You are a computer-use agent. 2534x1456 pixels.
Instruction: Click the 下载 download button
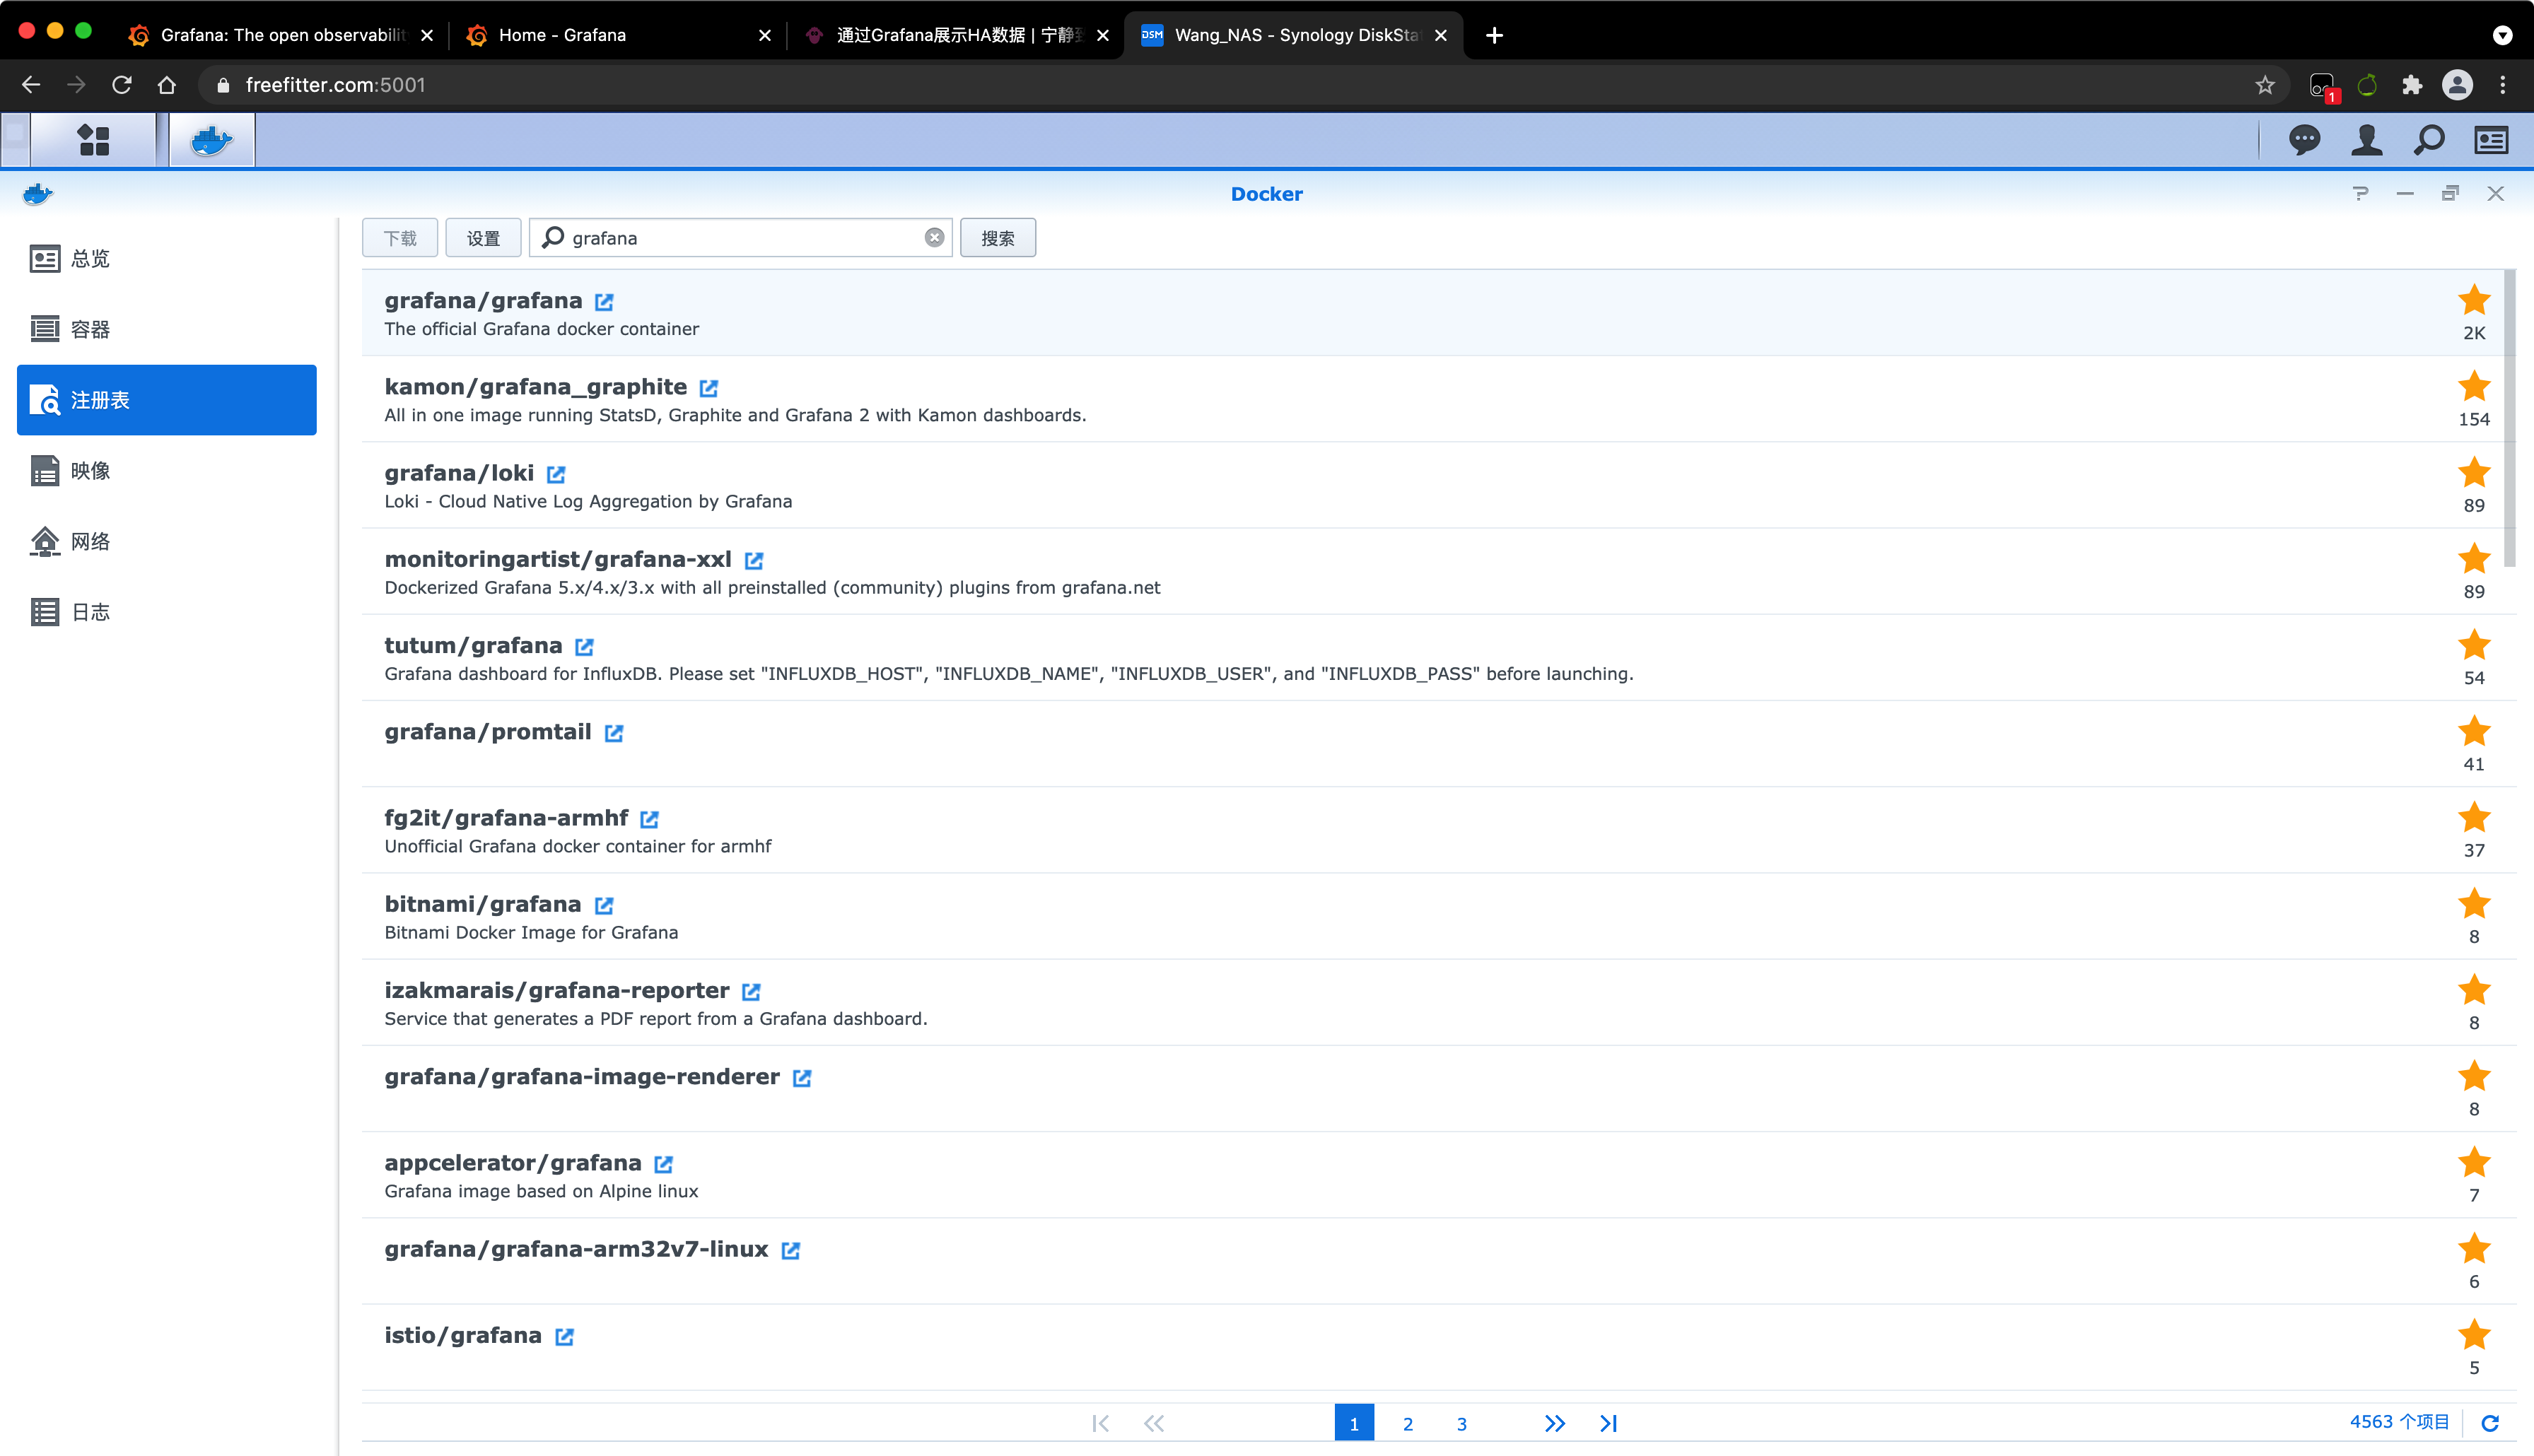400,238
